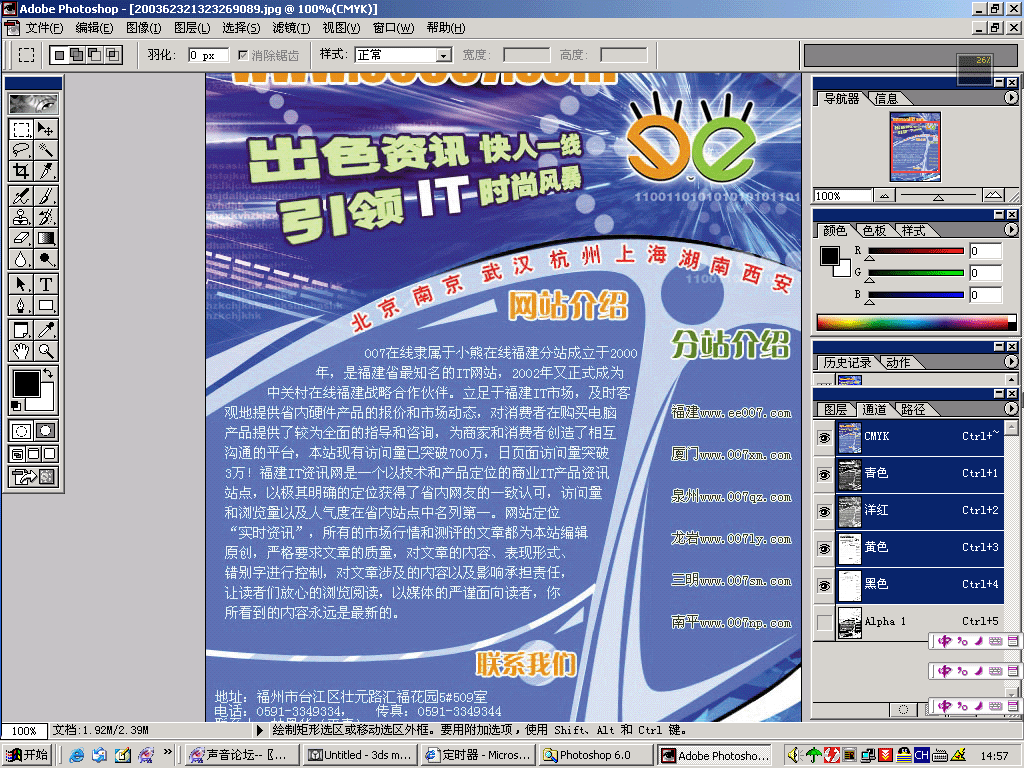The width and height of the screenshot is (1024, 768).
Task: Choose the Clone Stamp tool
Action: click(22, 217)
